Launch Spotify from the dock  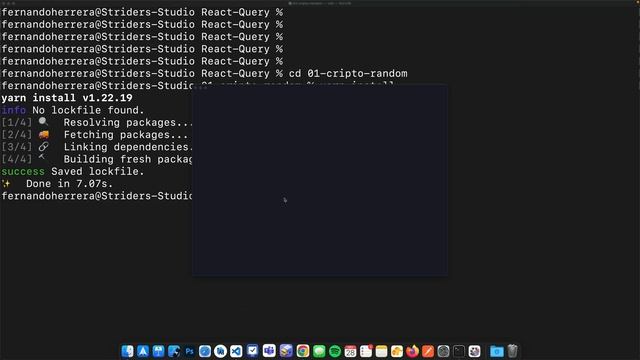point(335,351)
